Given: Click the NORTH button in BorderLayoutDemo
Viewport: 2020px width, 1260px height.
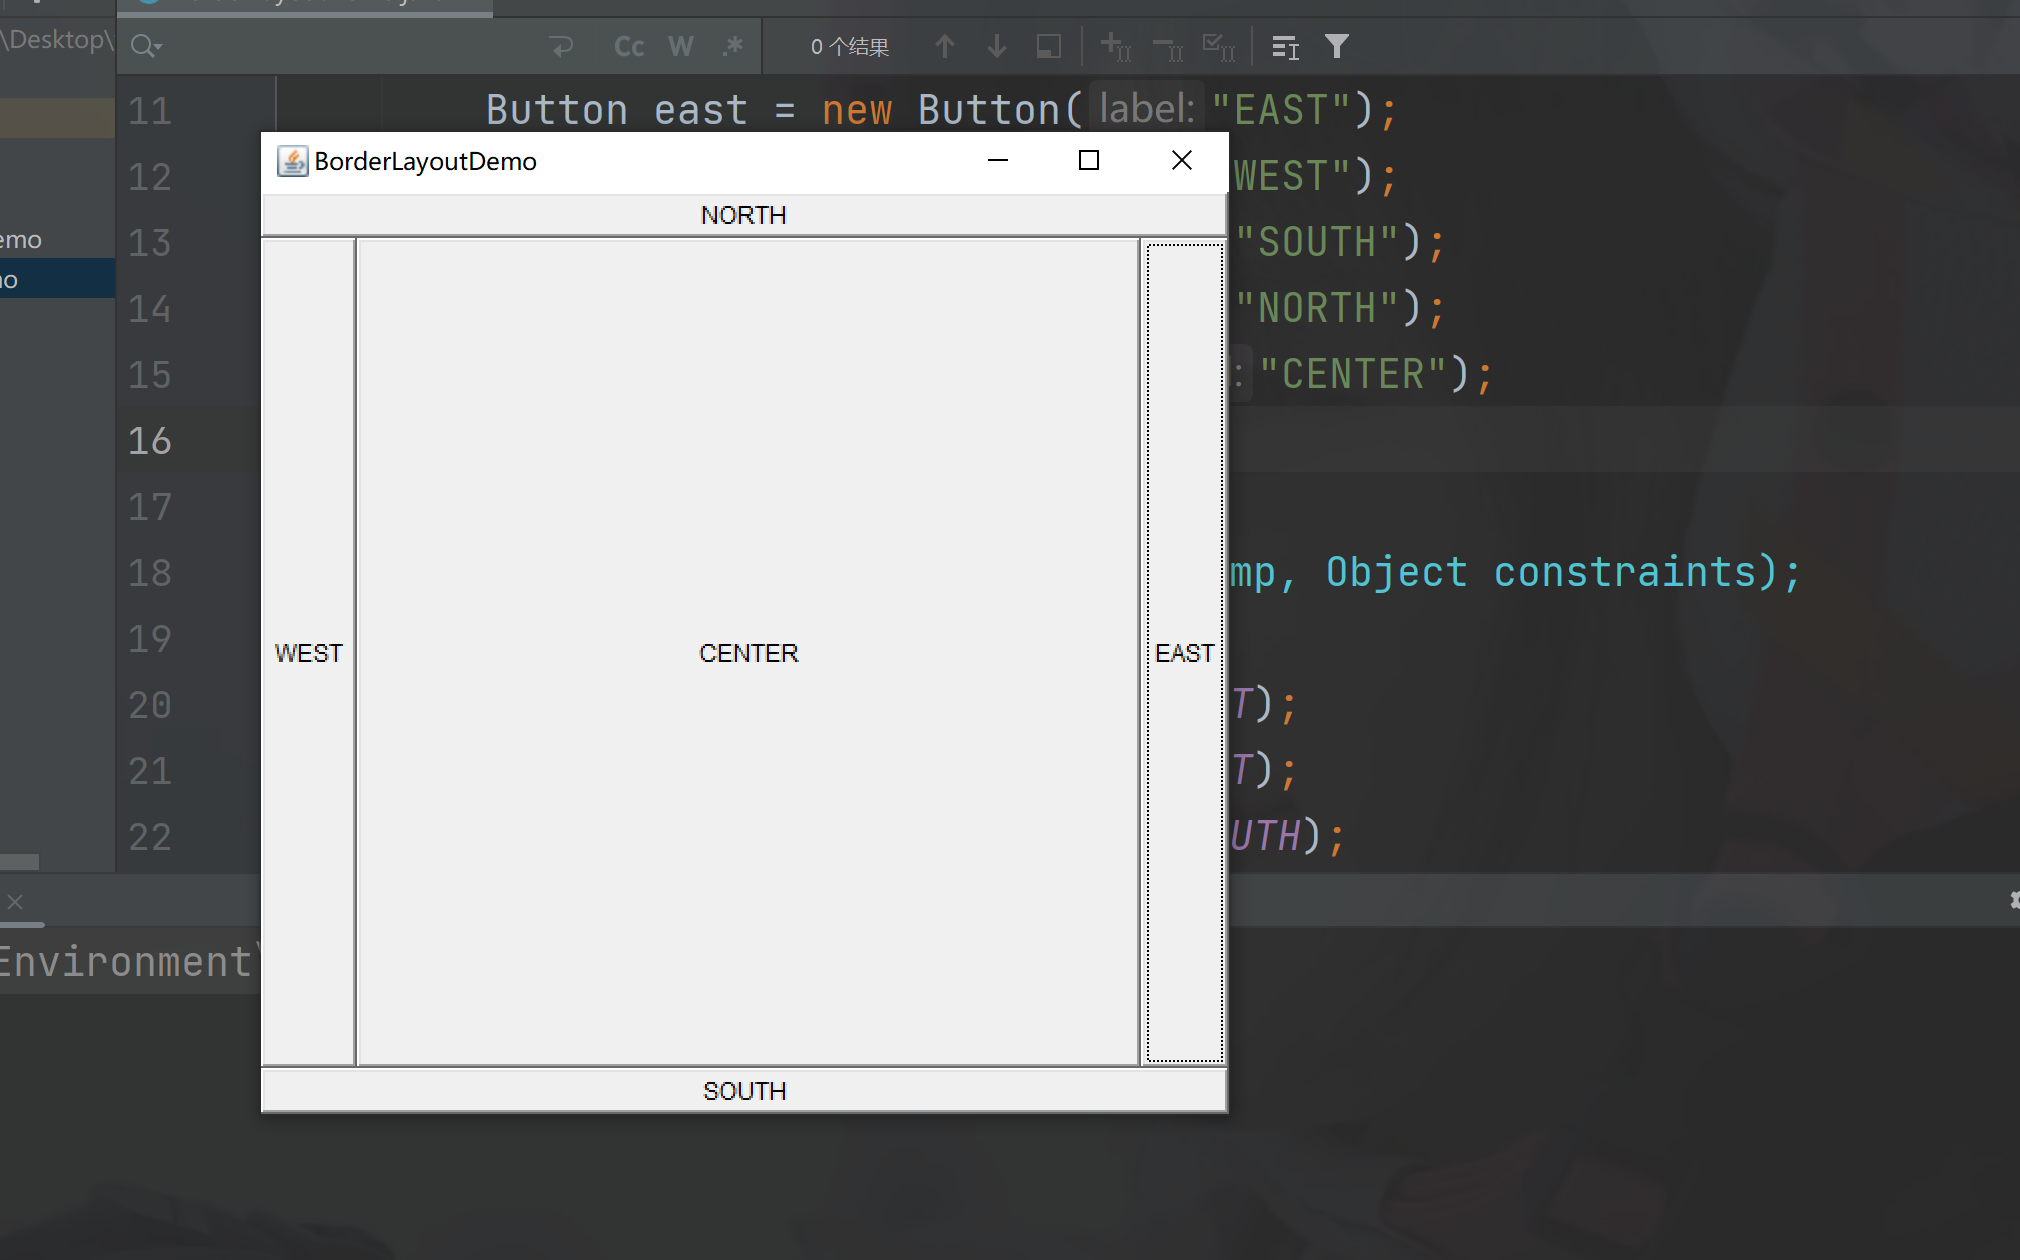Looking at the screenshot, I should (743, 215).
